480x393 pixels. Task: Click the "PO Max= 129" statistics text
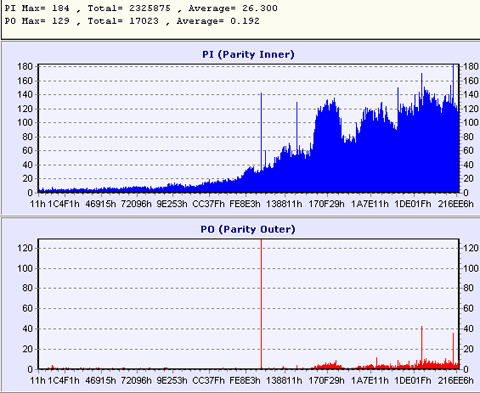coord(37,21)
